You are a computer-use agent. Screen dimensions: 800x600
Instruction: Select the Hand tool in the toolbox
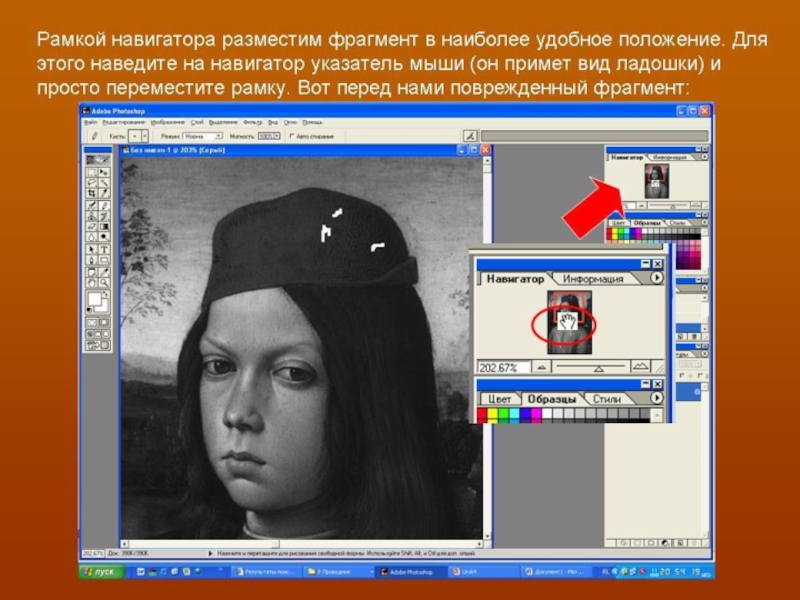point(92,283)
